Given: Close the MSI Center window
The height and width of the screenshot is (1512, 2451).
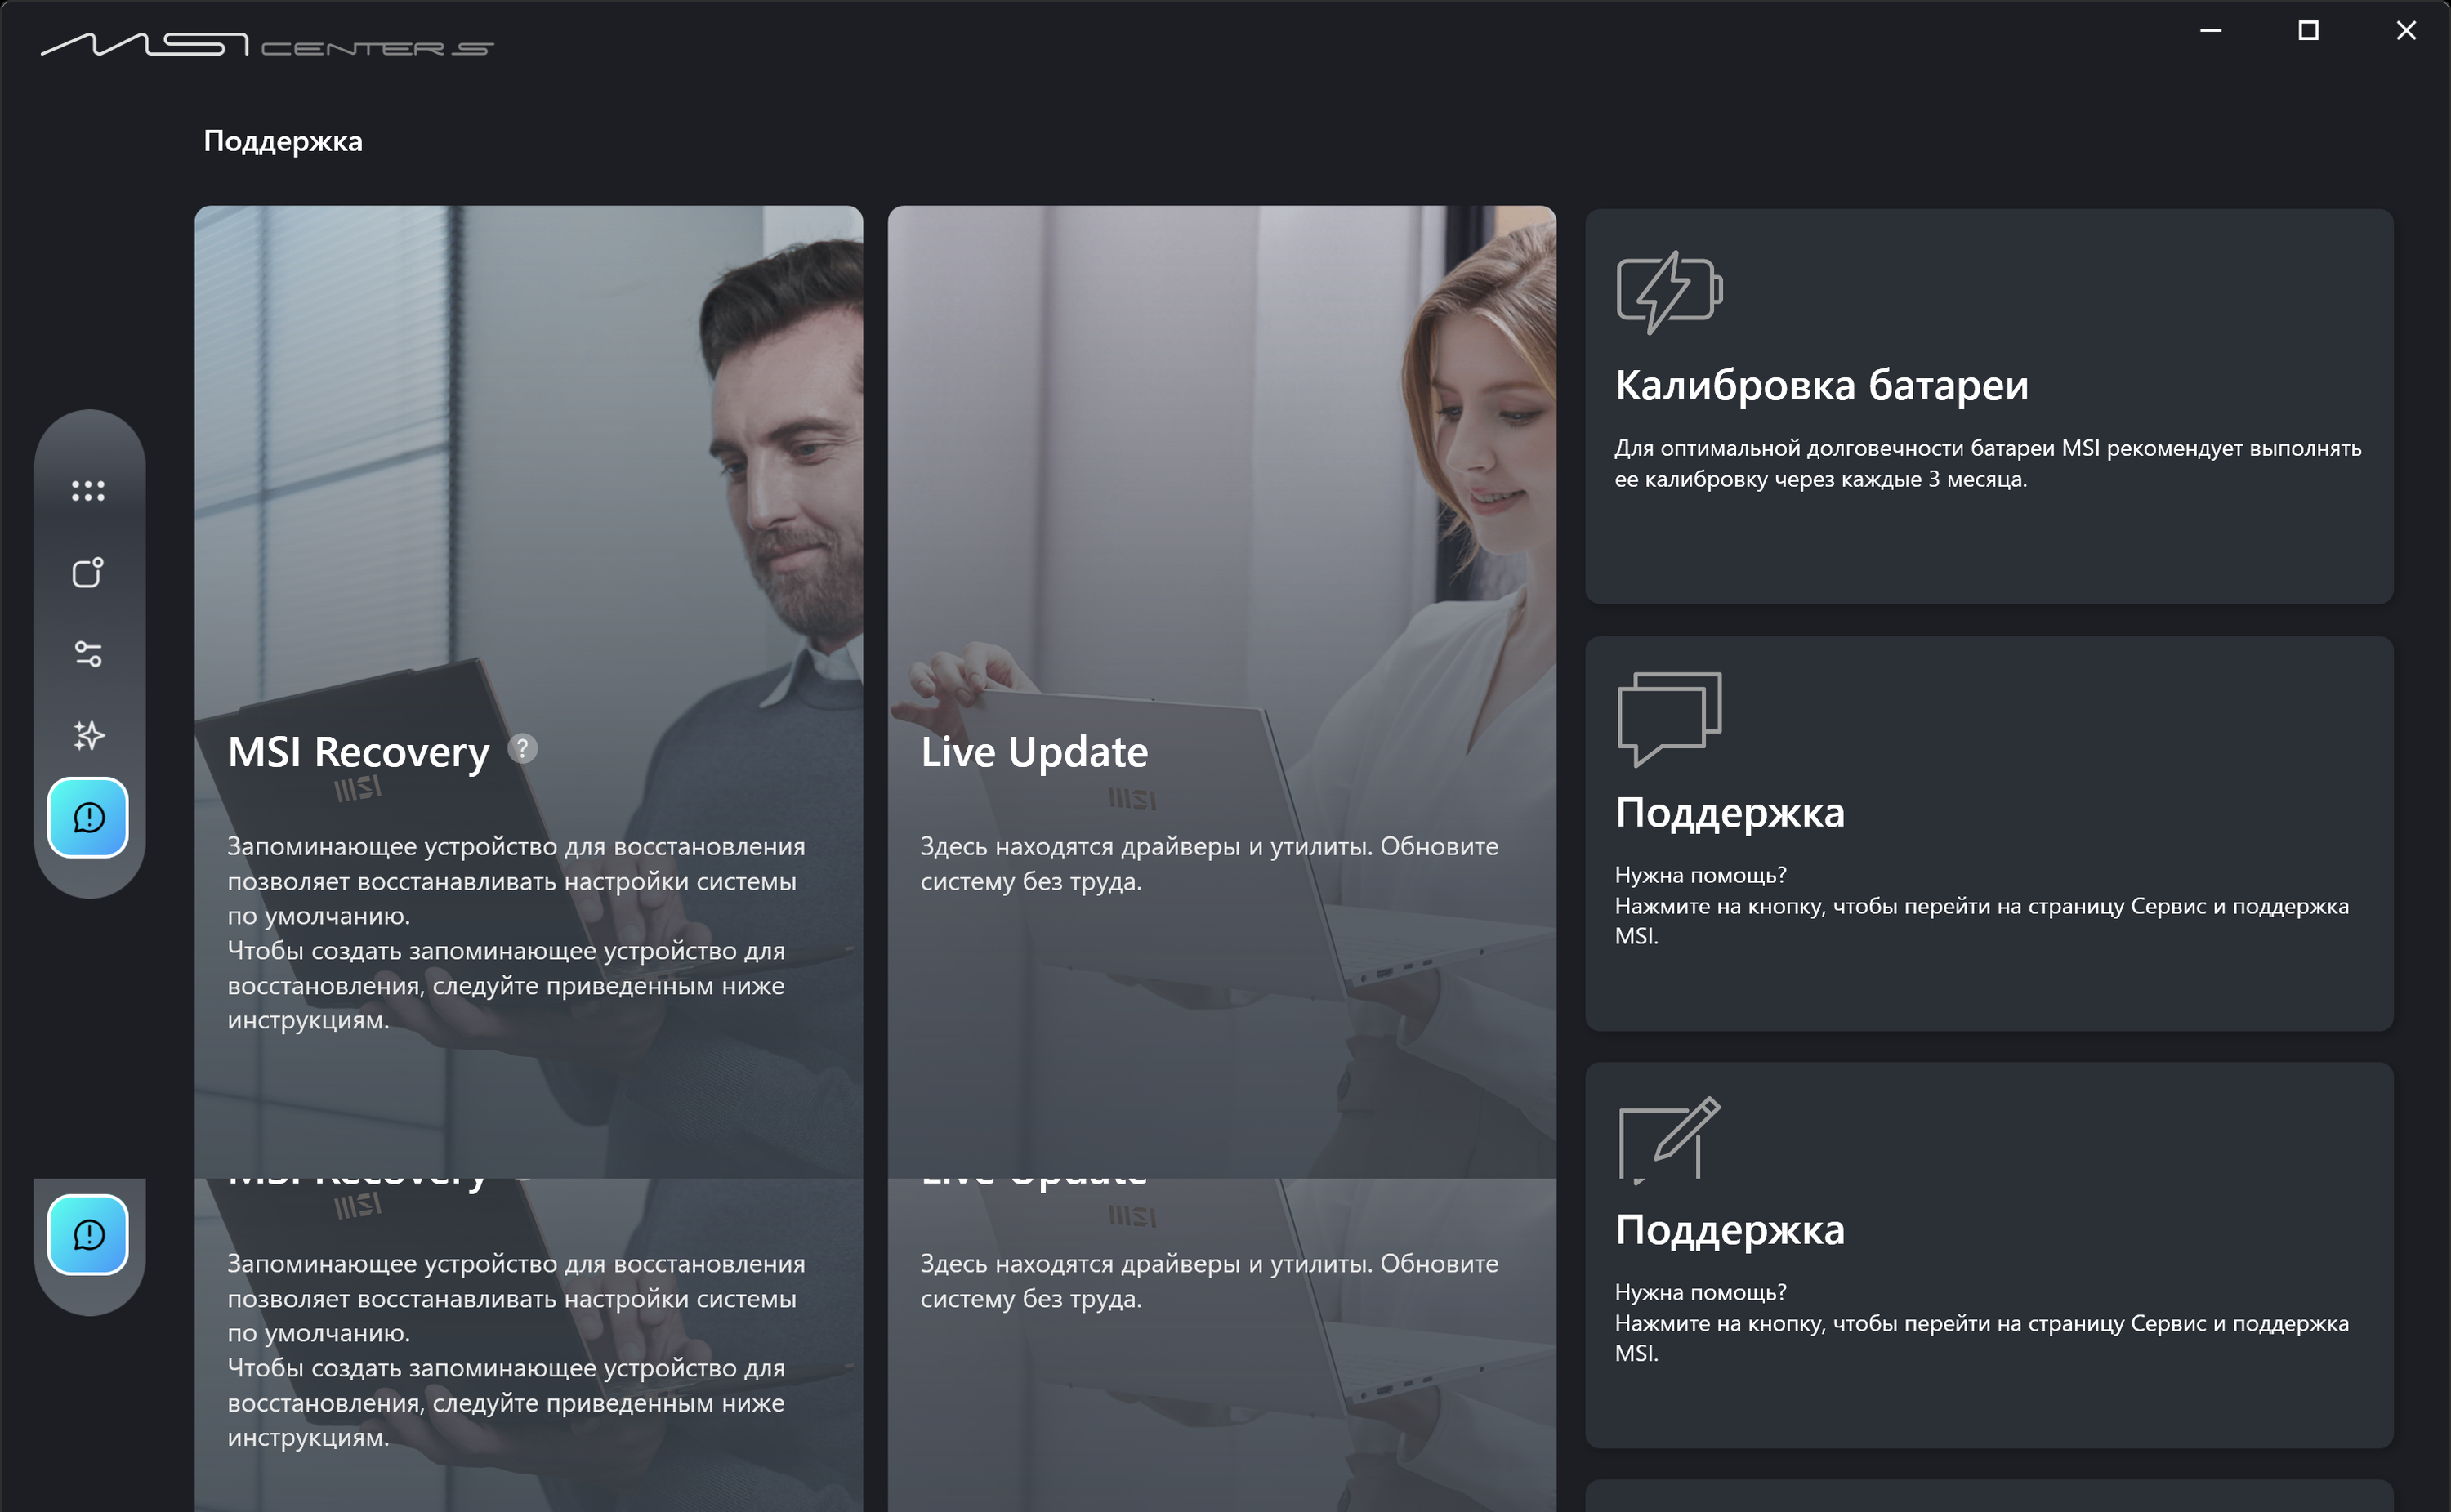Looking at the screenshot, I should click(2406, 31).
